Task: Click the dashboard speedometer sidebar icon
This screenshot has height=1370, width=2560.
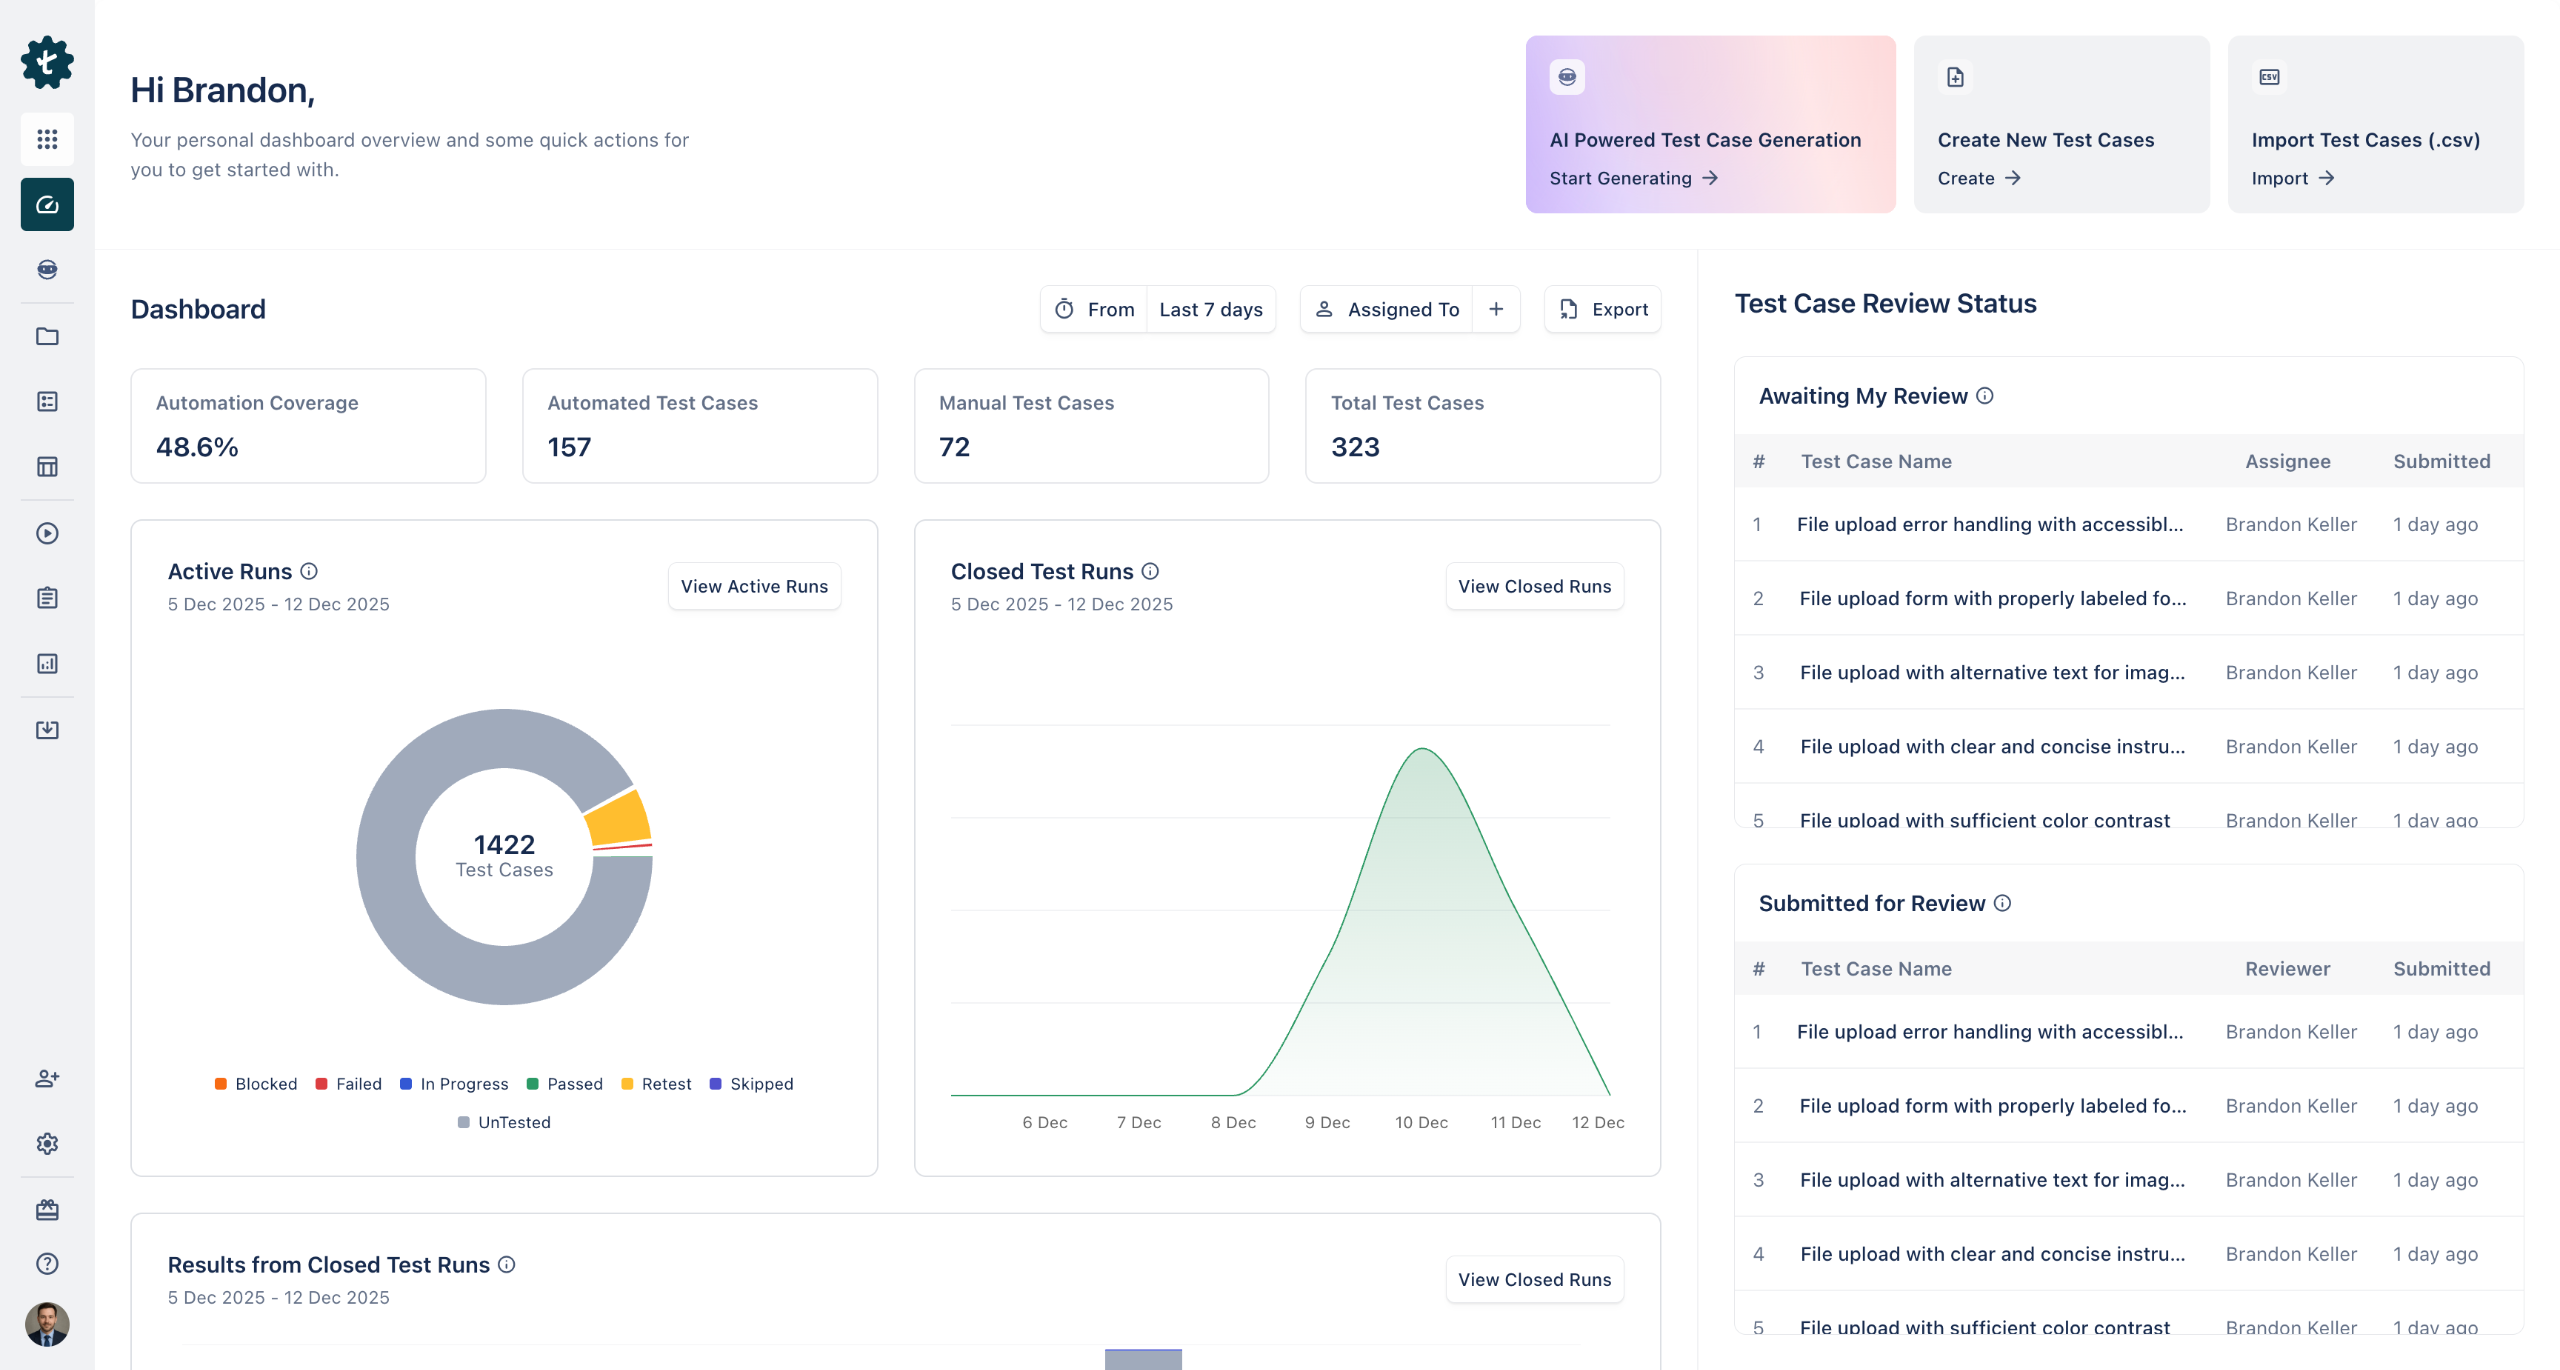Action: click(47, 205)
